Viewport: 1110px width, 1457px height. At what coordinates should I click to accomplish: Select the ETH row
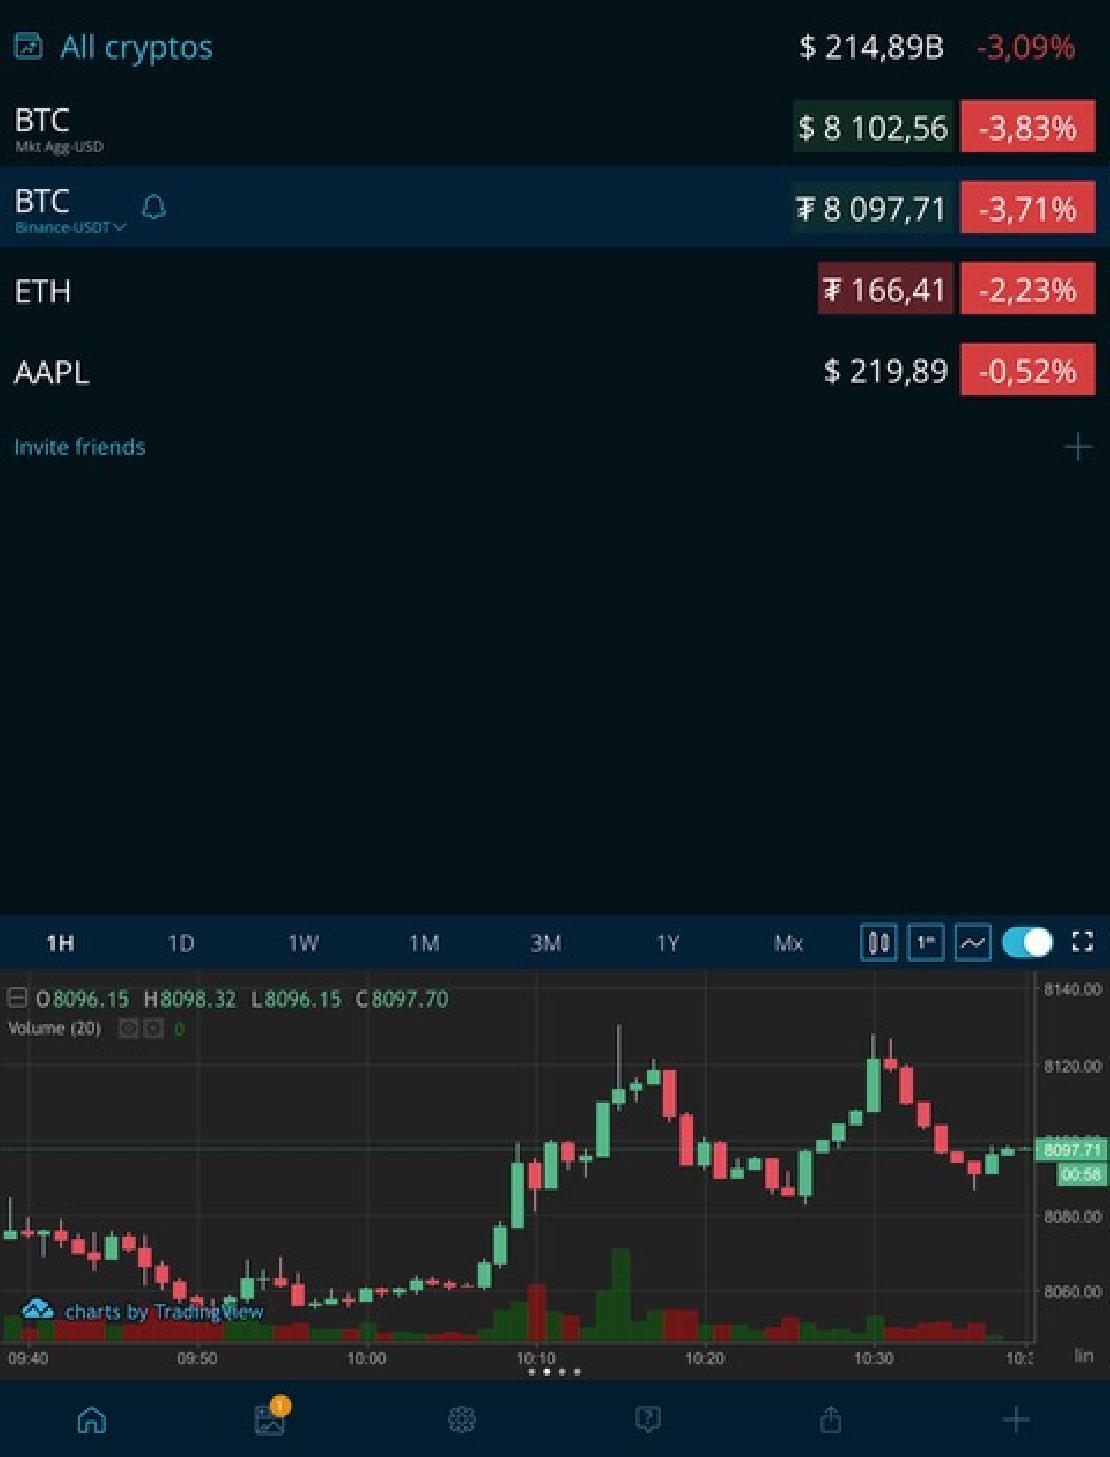pyautogui.click(x=555, y=290)
